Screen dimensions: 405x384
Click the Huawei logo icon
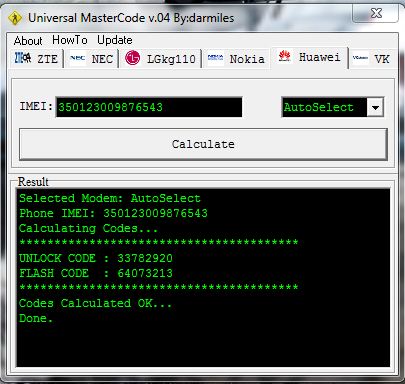[x=284, y=56]
